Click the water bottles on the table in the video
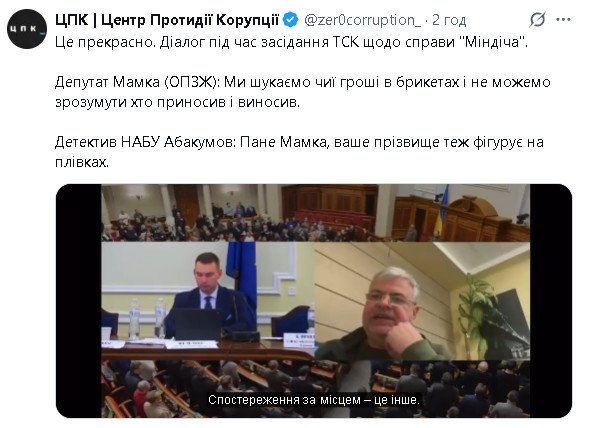 coord(147,318)
